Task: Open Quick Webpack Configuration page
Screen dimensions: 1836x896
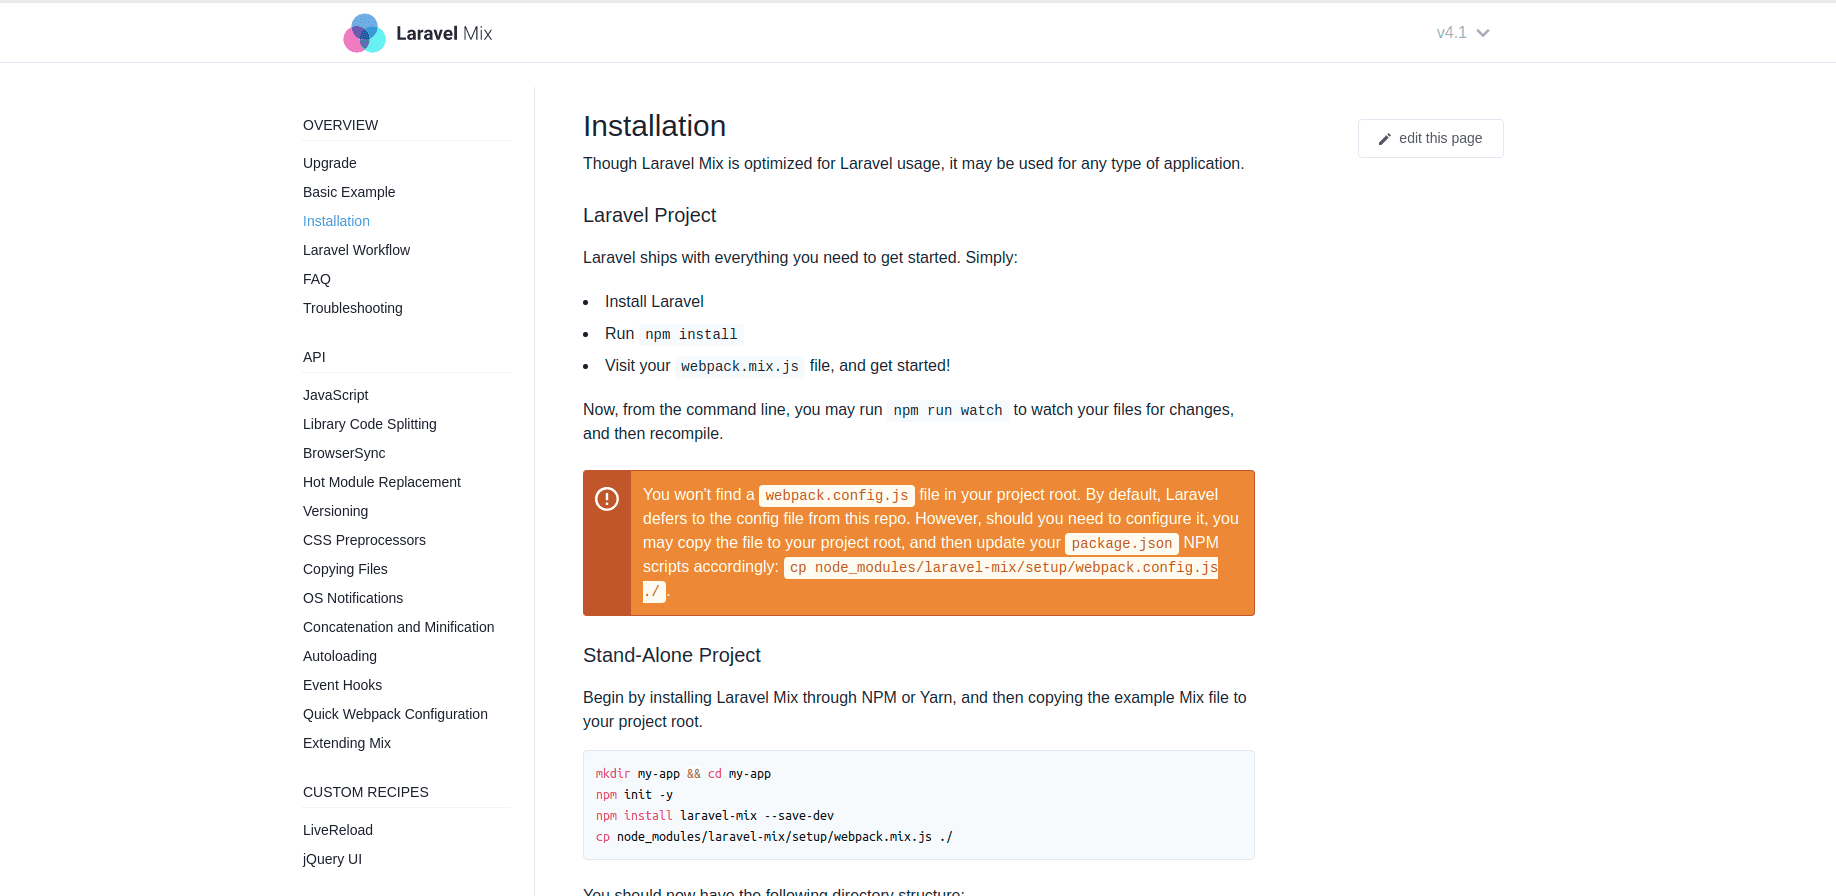Action: 396,714
